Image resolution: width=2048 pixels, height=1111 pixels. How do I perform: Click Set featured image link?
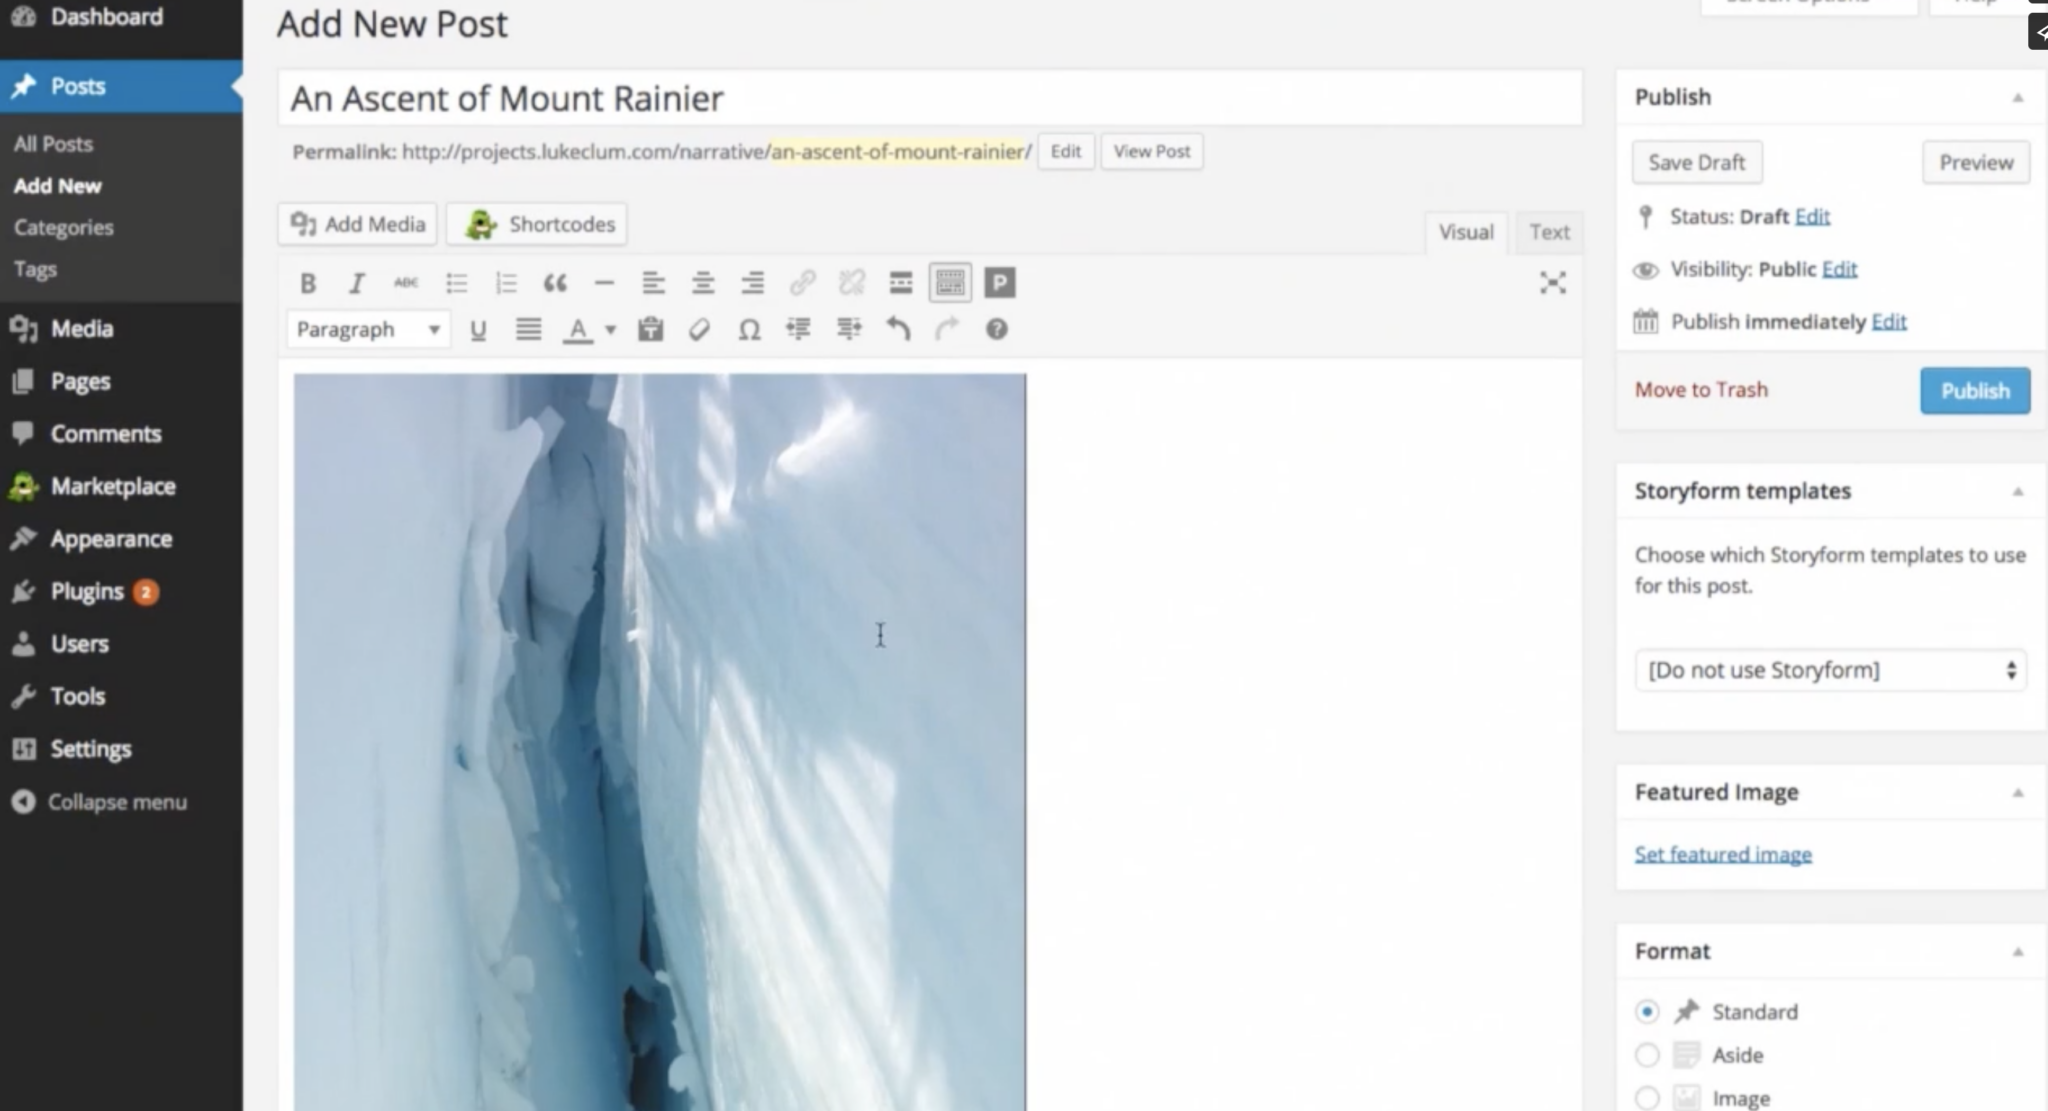[x=1722, y=853]
